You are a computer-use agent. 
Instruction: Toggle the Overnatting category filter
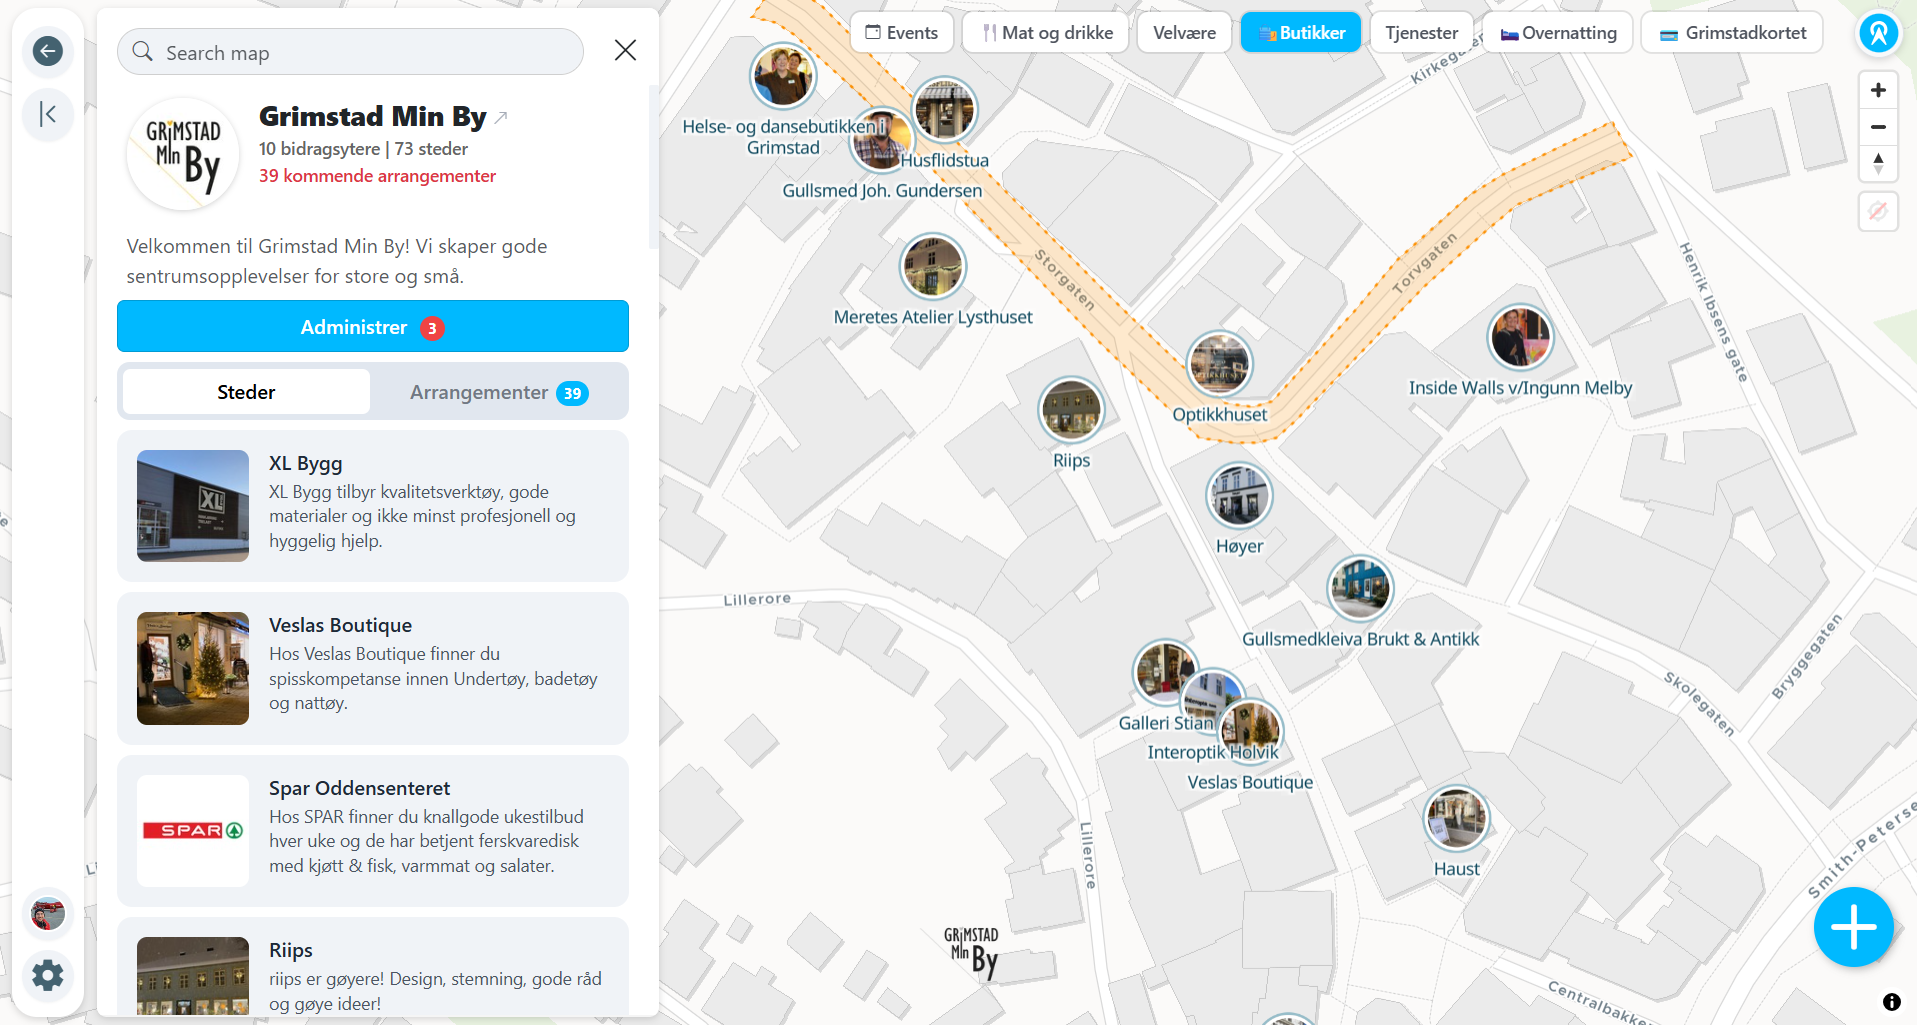tap(1558, 33)
